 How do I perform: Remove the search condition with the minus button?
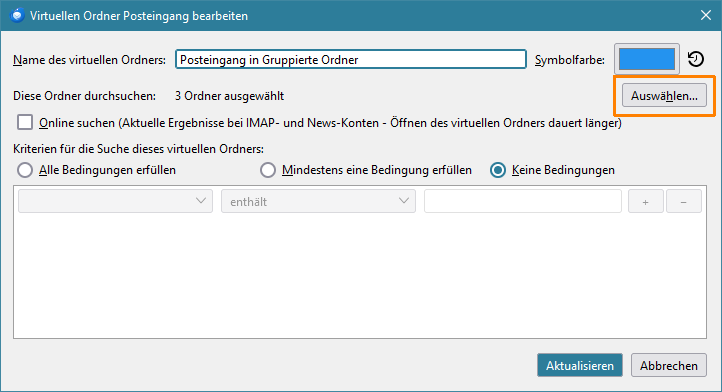click(683, 201)
